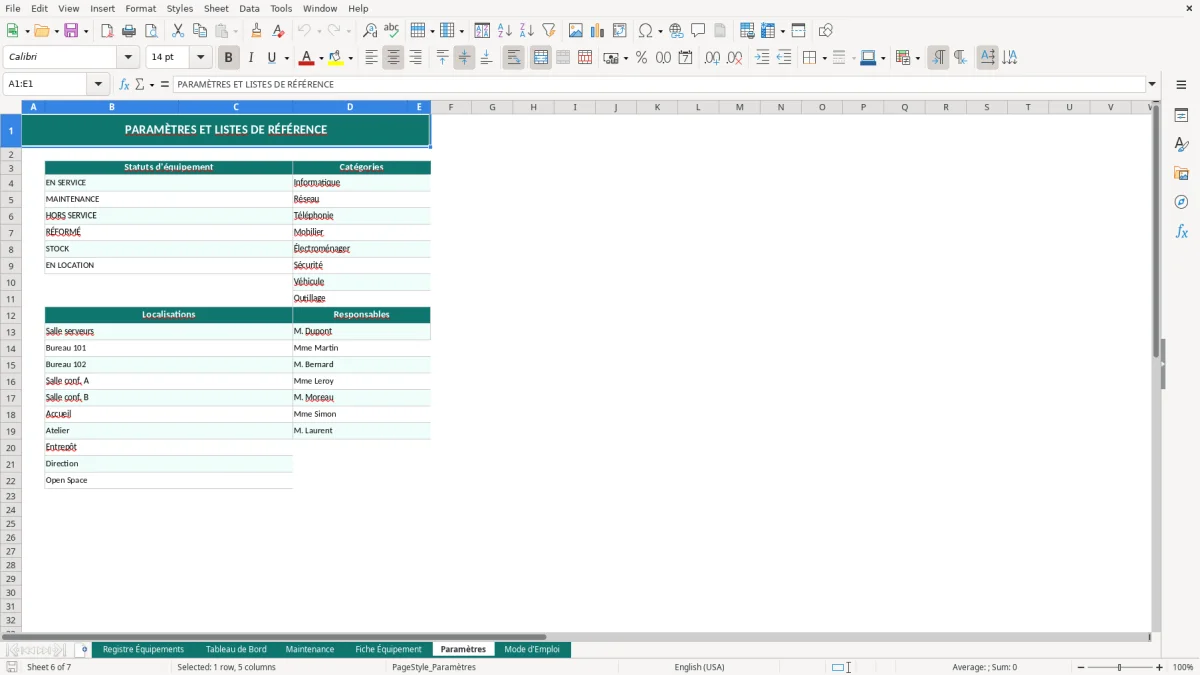This screenshot has height=675, width=1200.
Task: Insert hyperlink globe icon
Action: [676, 31]
